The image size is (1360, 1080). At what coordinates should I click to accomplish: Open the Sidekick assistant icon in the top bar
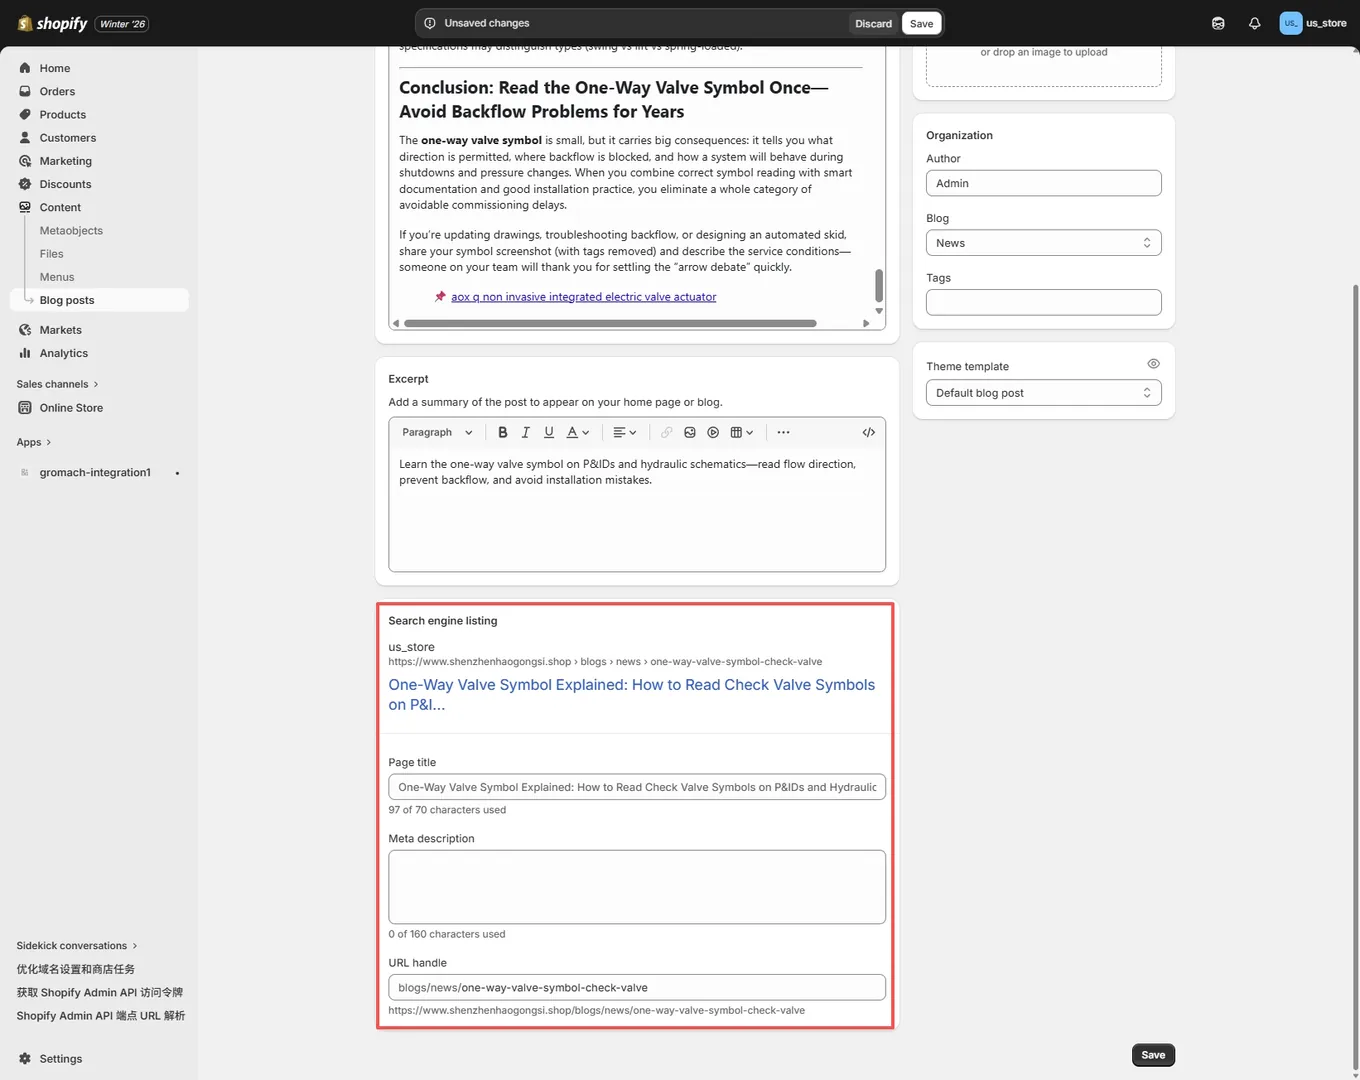pyautogui.click(x=1218, y=23)
